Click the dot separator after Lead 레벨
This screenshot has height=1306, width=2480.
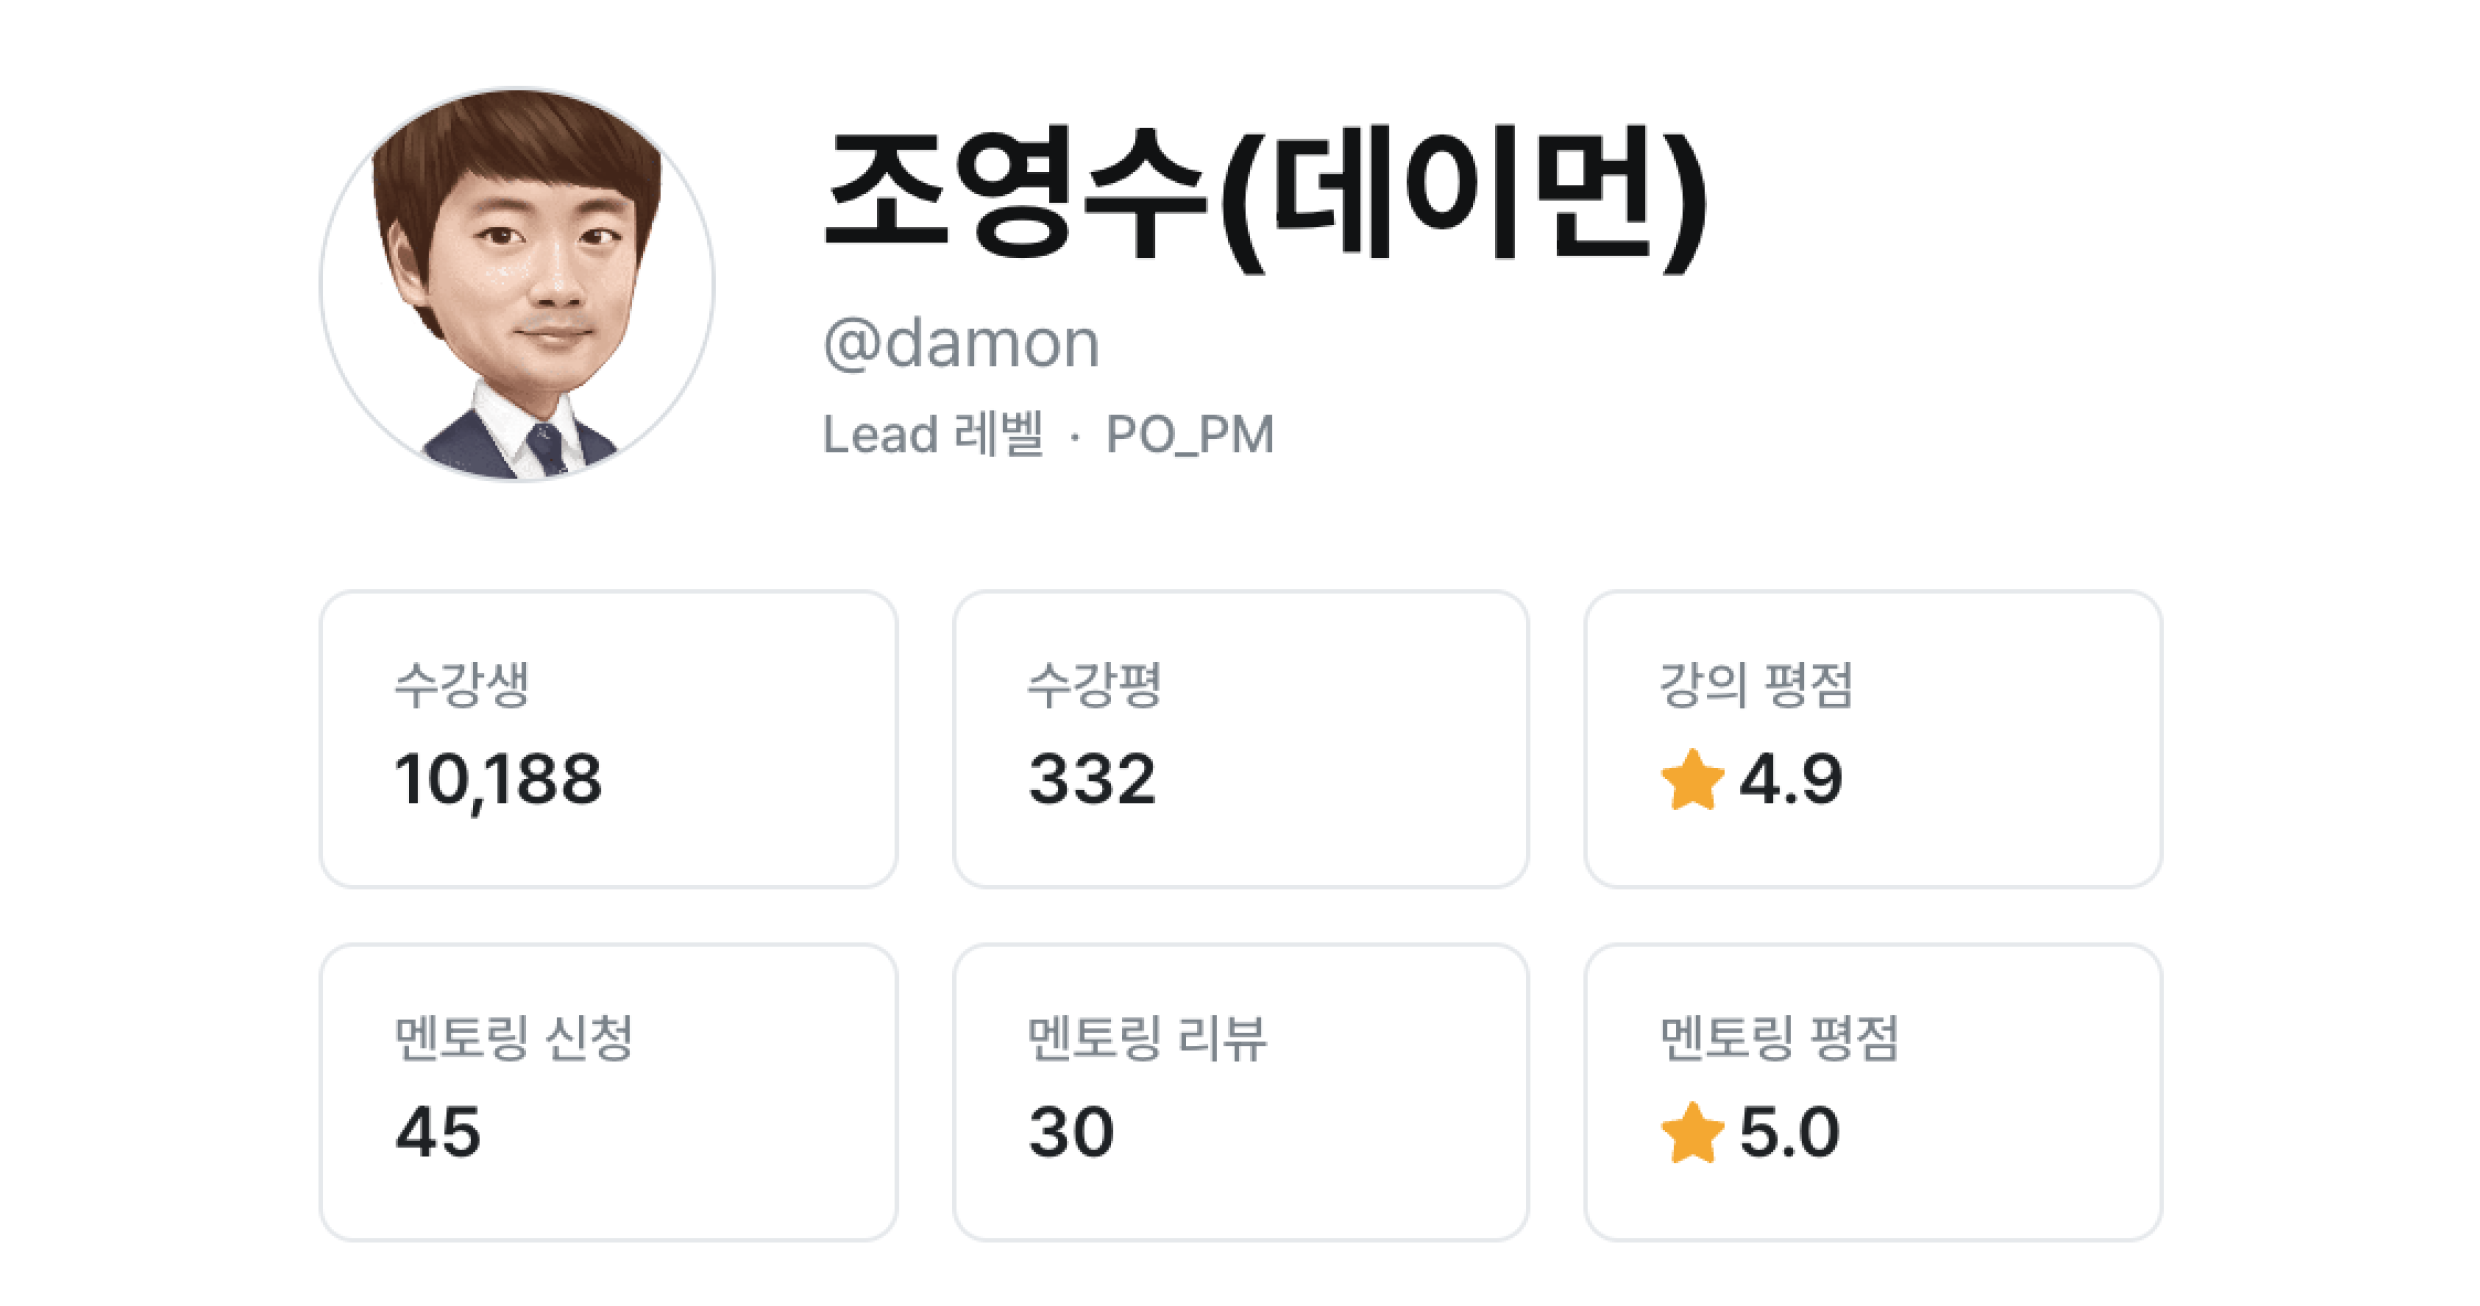point(1075,437)
